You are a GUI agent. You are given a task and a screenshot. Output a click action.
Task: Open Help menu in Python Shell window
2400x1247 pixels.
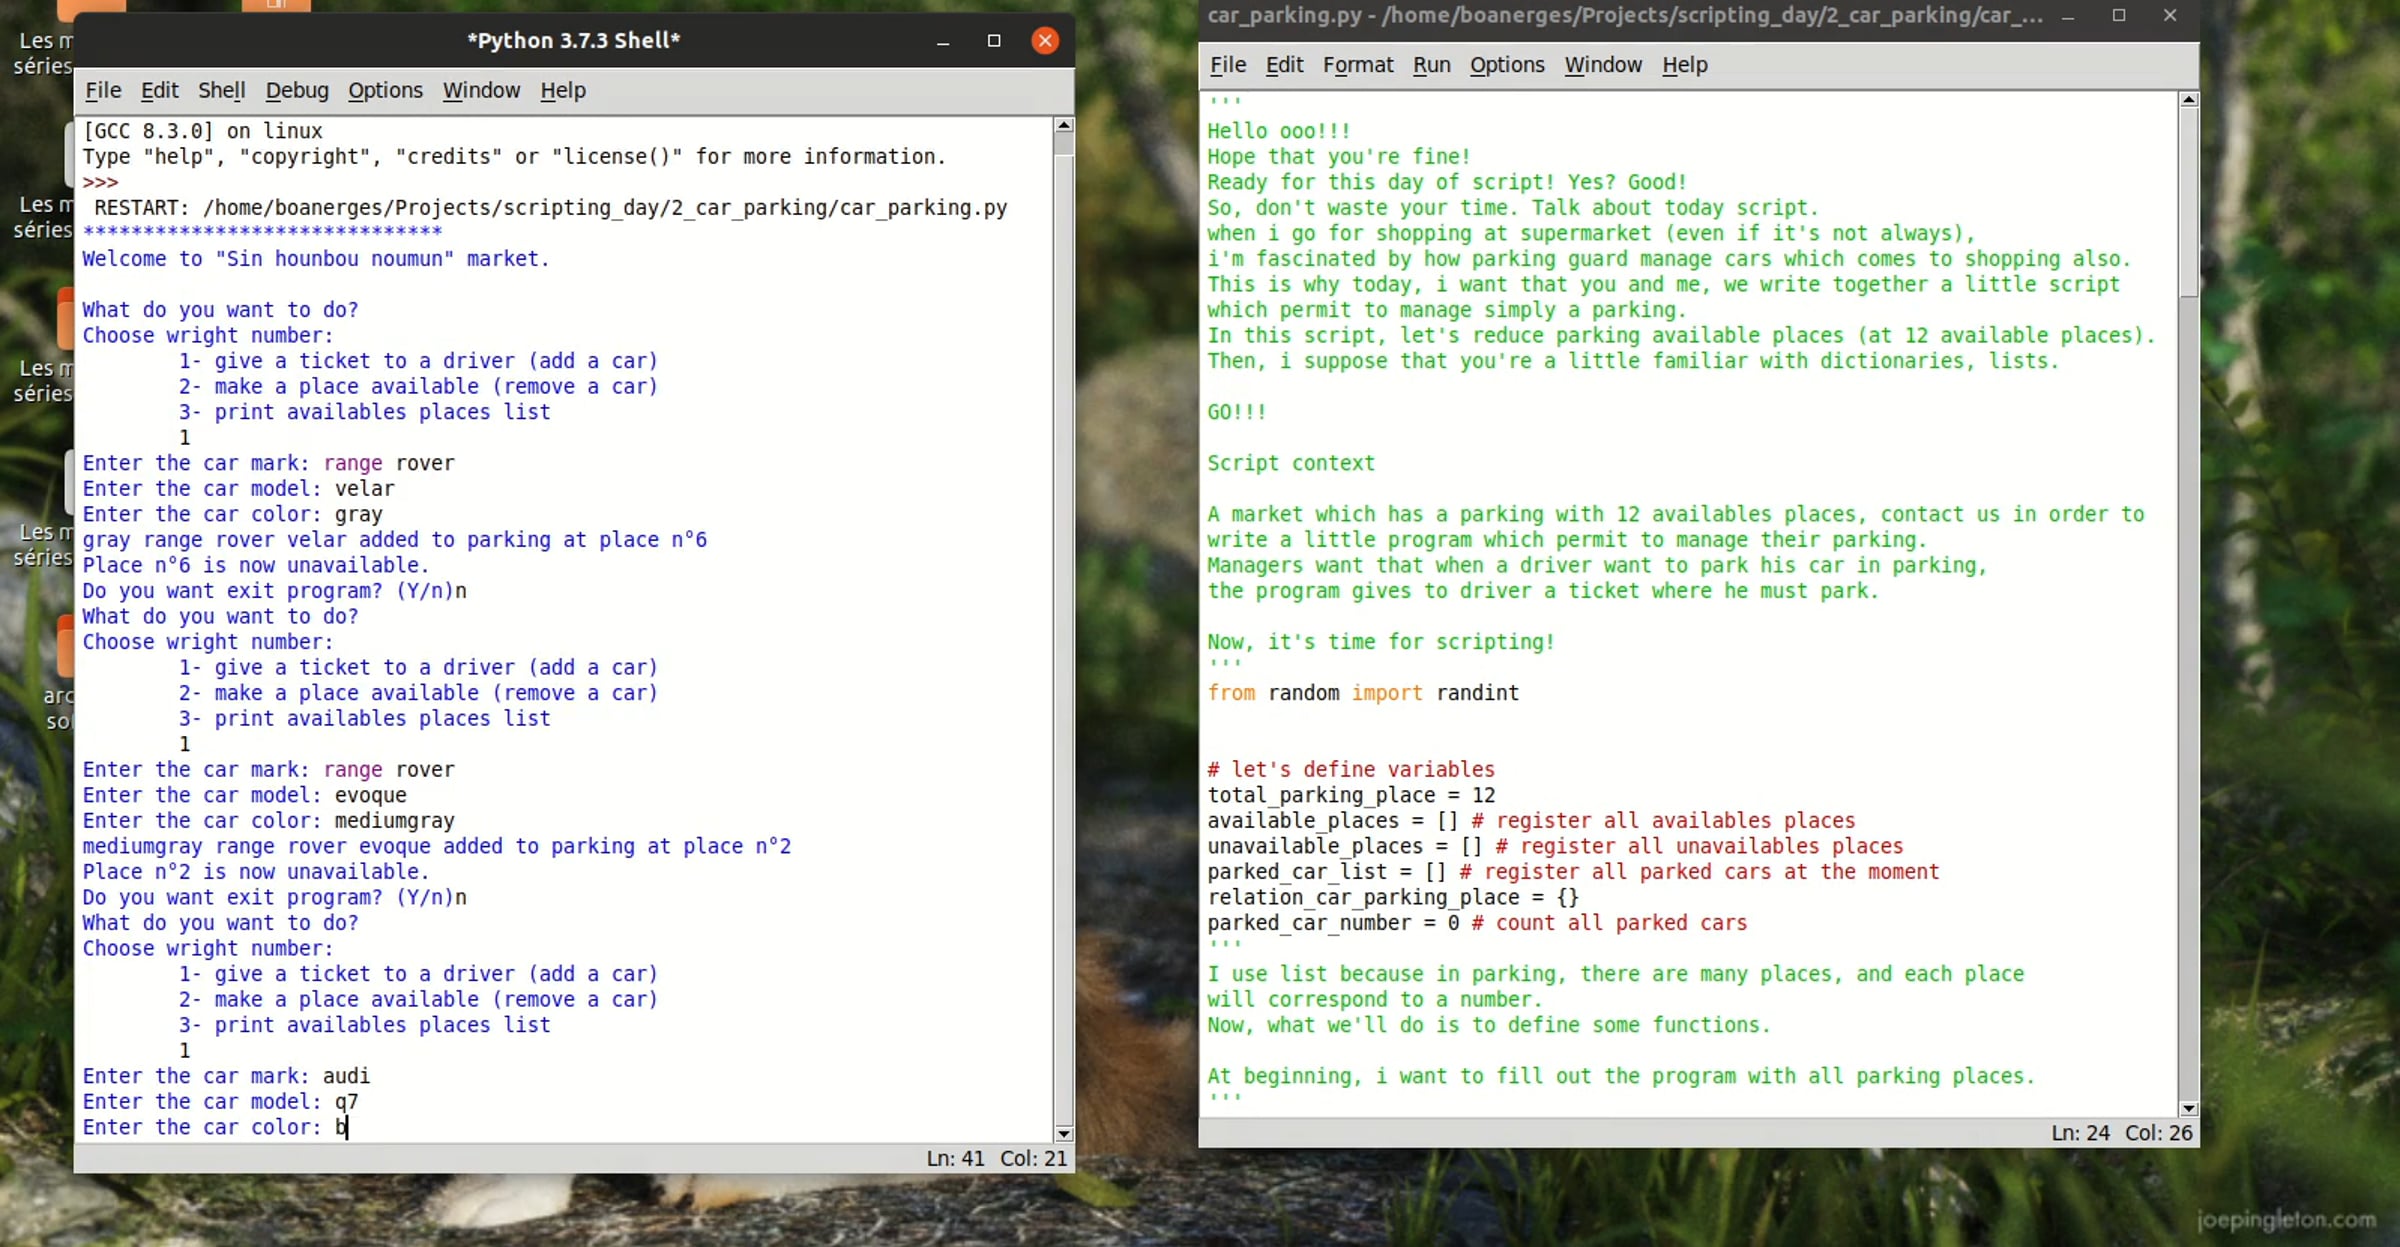coord(562,90)
